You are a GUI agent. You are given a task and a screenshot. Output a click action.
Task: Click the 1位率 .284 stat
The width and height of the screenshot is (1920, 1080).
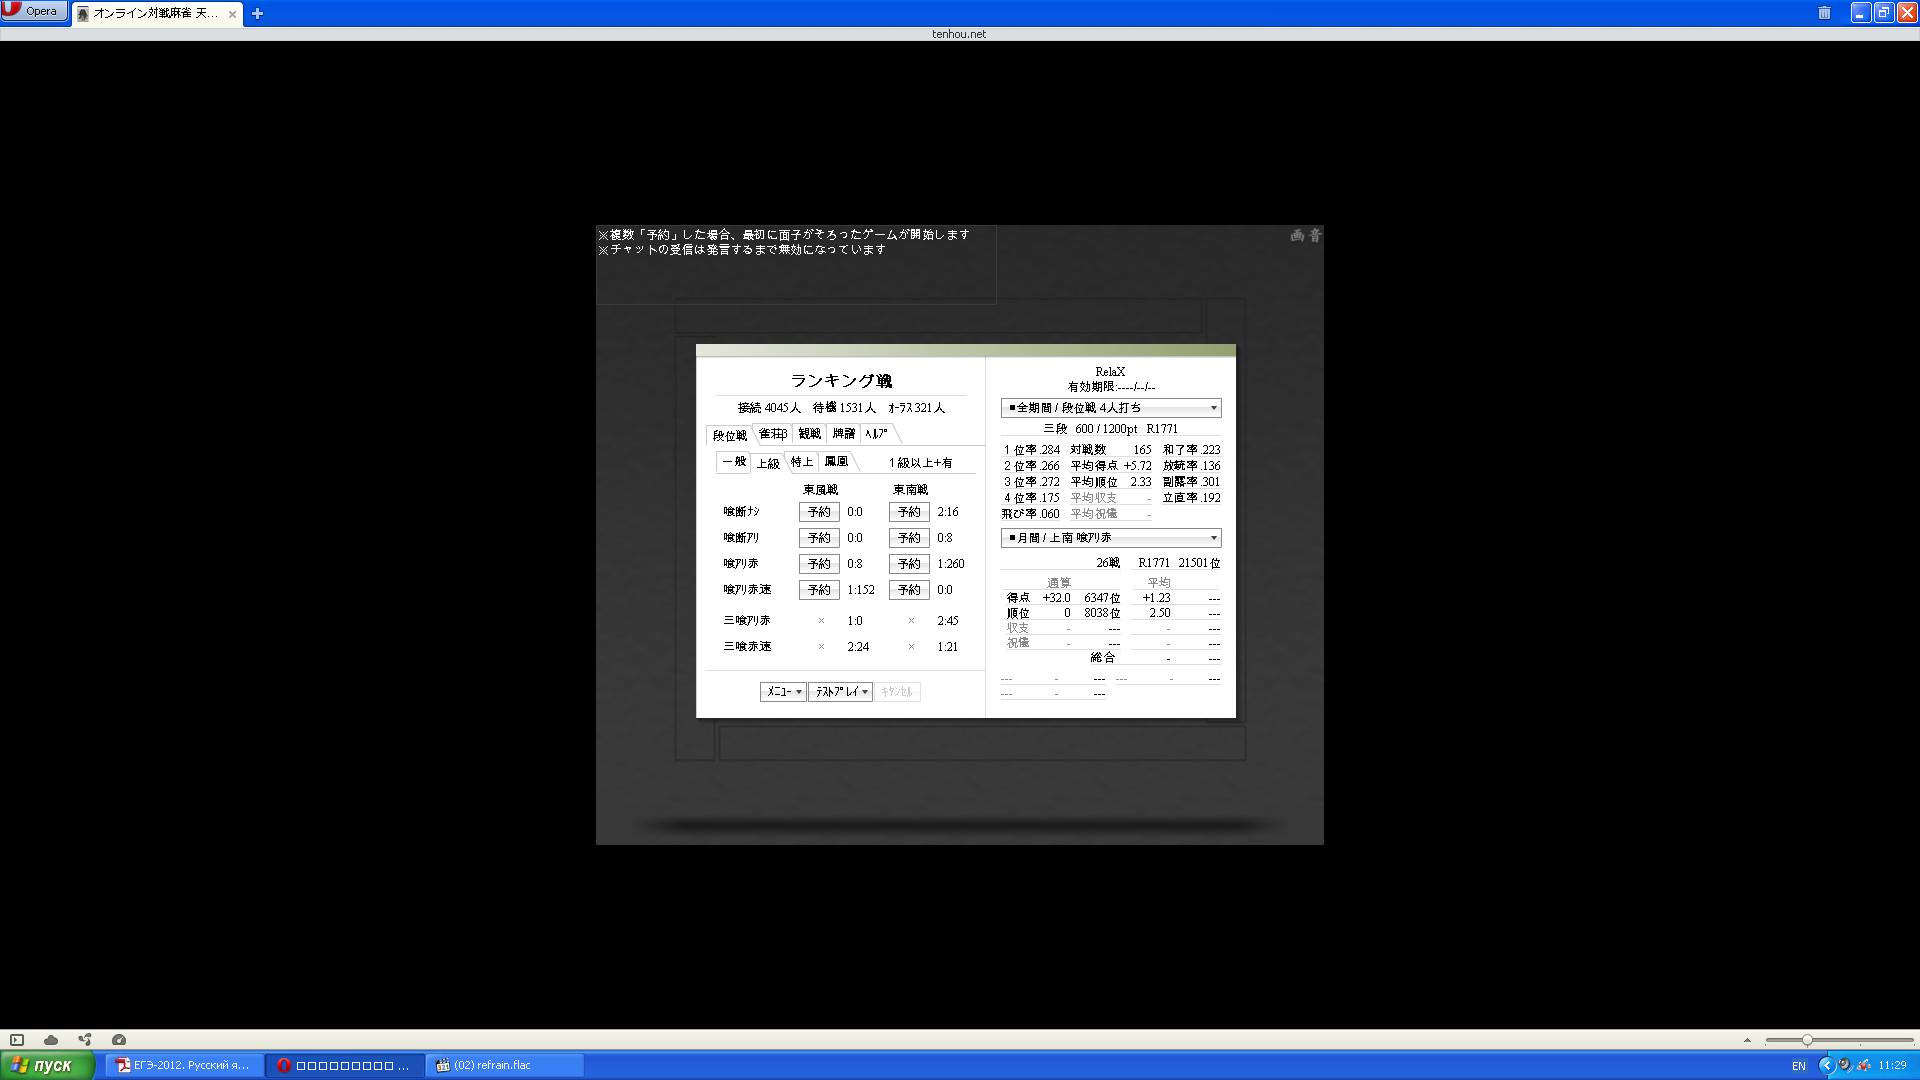pyautogui.click(x=1031, y=450)
